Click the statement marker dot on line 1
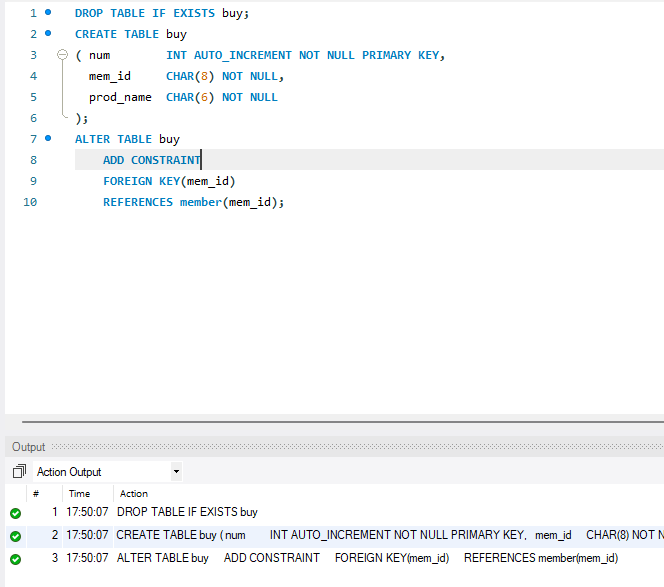This screenshot has width=664, height=587. point(48,12)
